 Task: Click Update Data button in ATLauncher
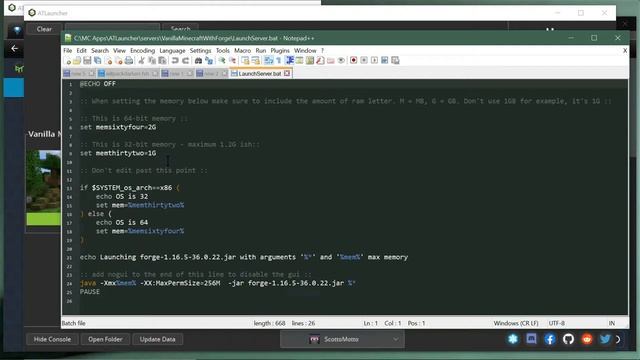pyautogui.click(x=158, y=339)
